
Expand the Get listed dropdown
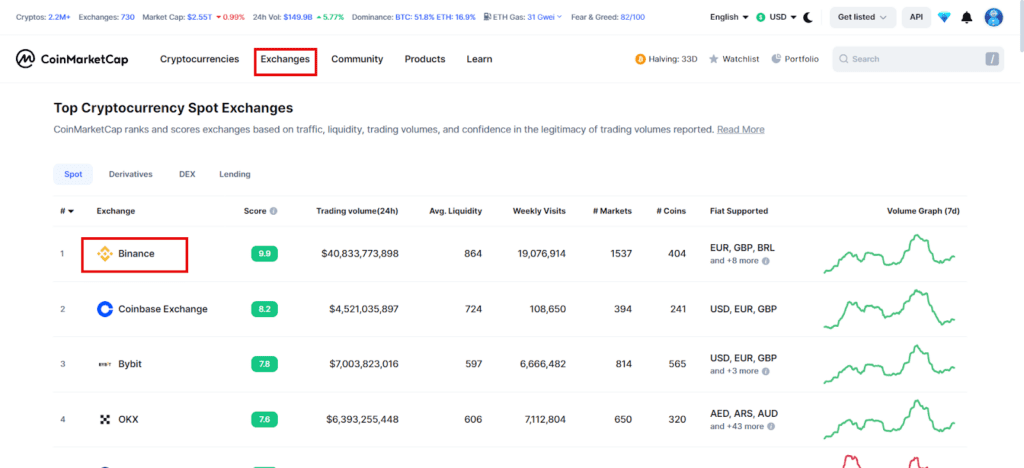(862, 18)
